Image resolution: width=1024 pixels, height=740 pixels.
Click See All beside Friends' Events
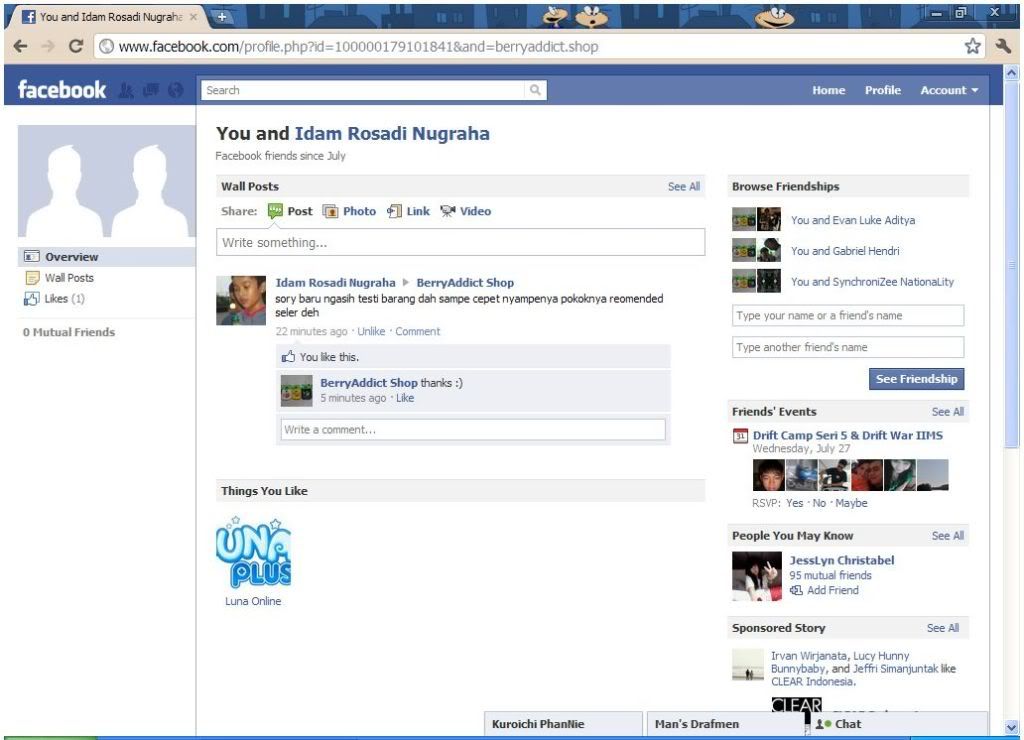click(x=948, y=411)
